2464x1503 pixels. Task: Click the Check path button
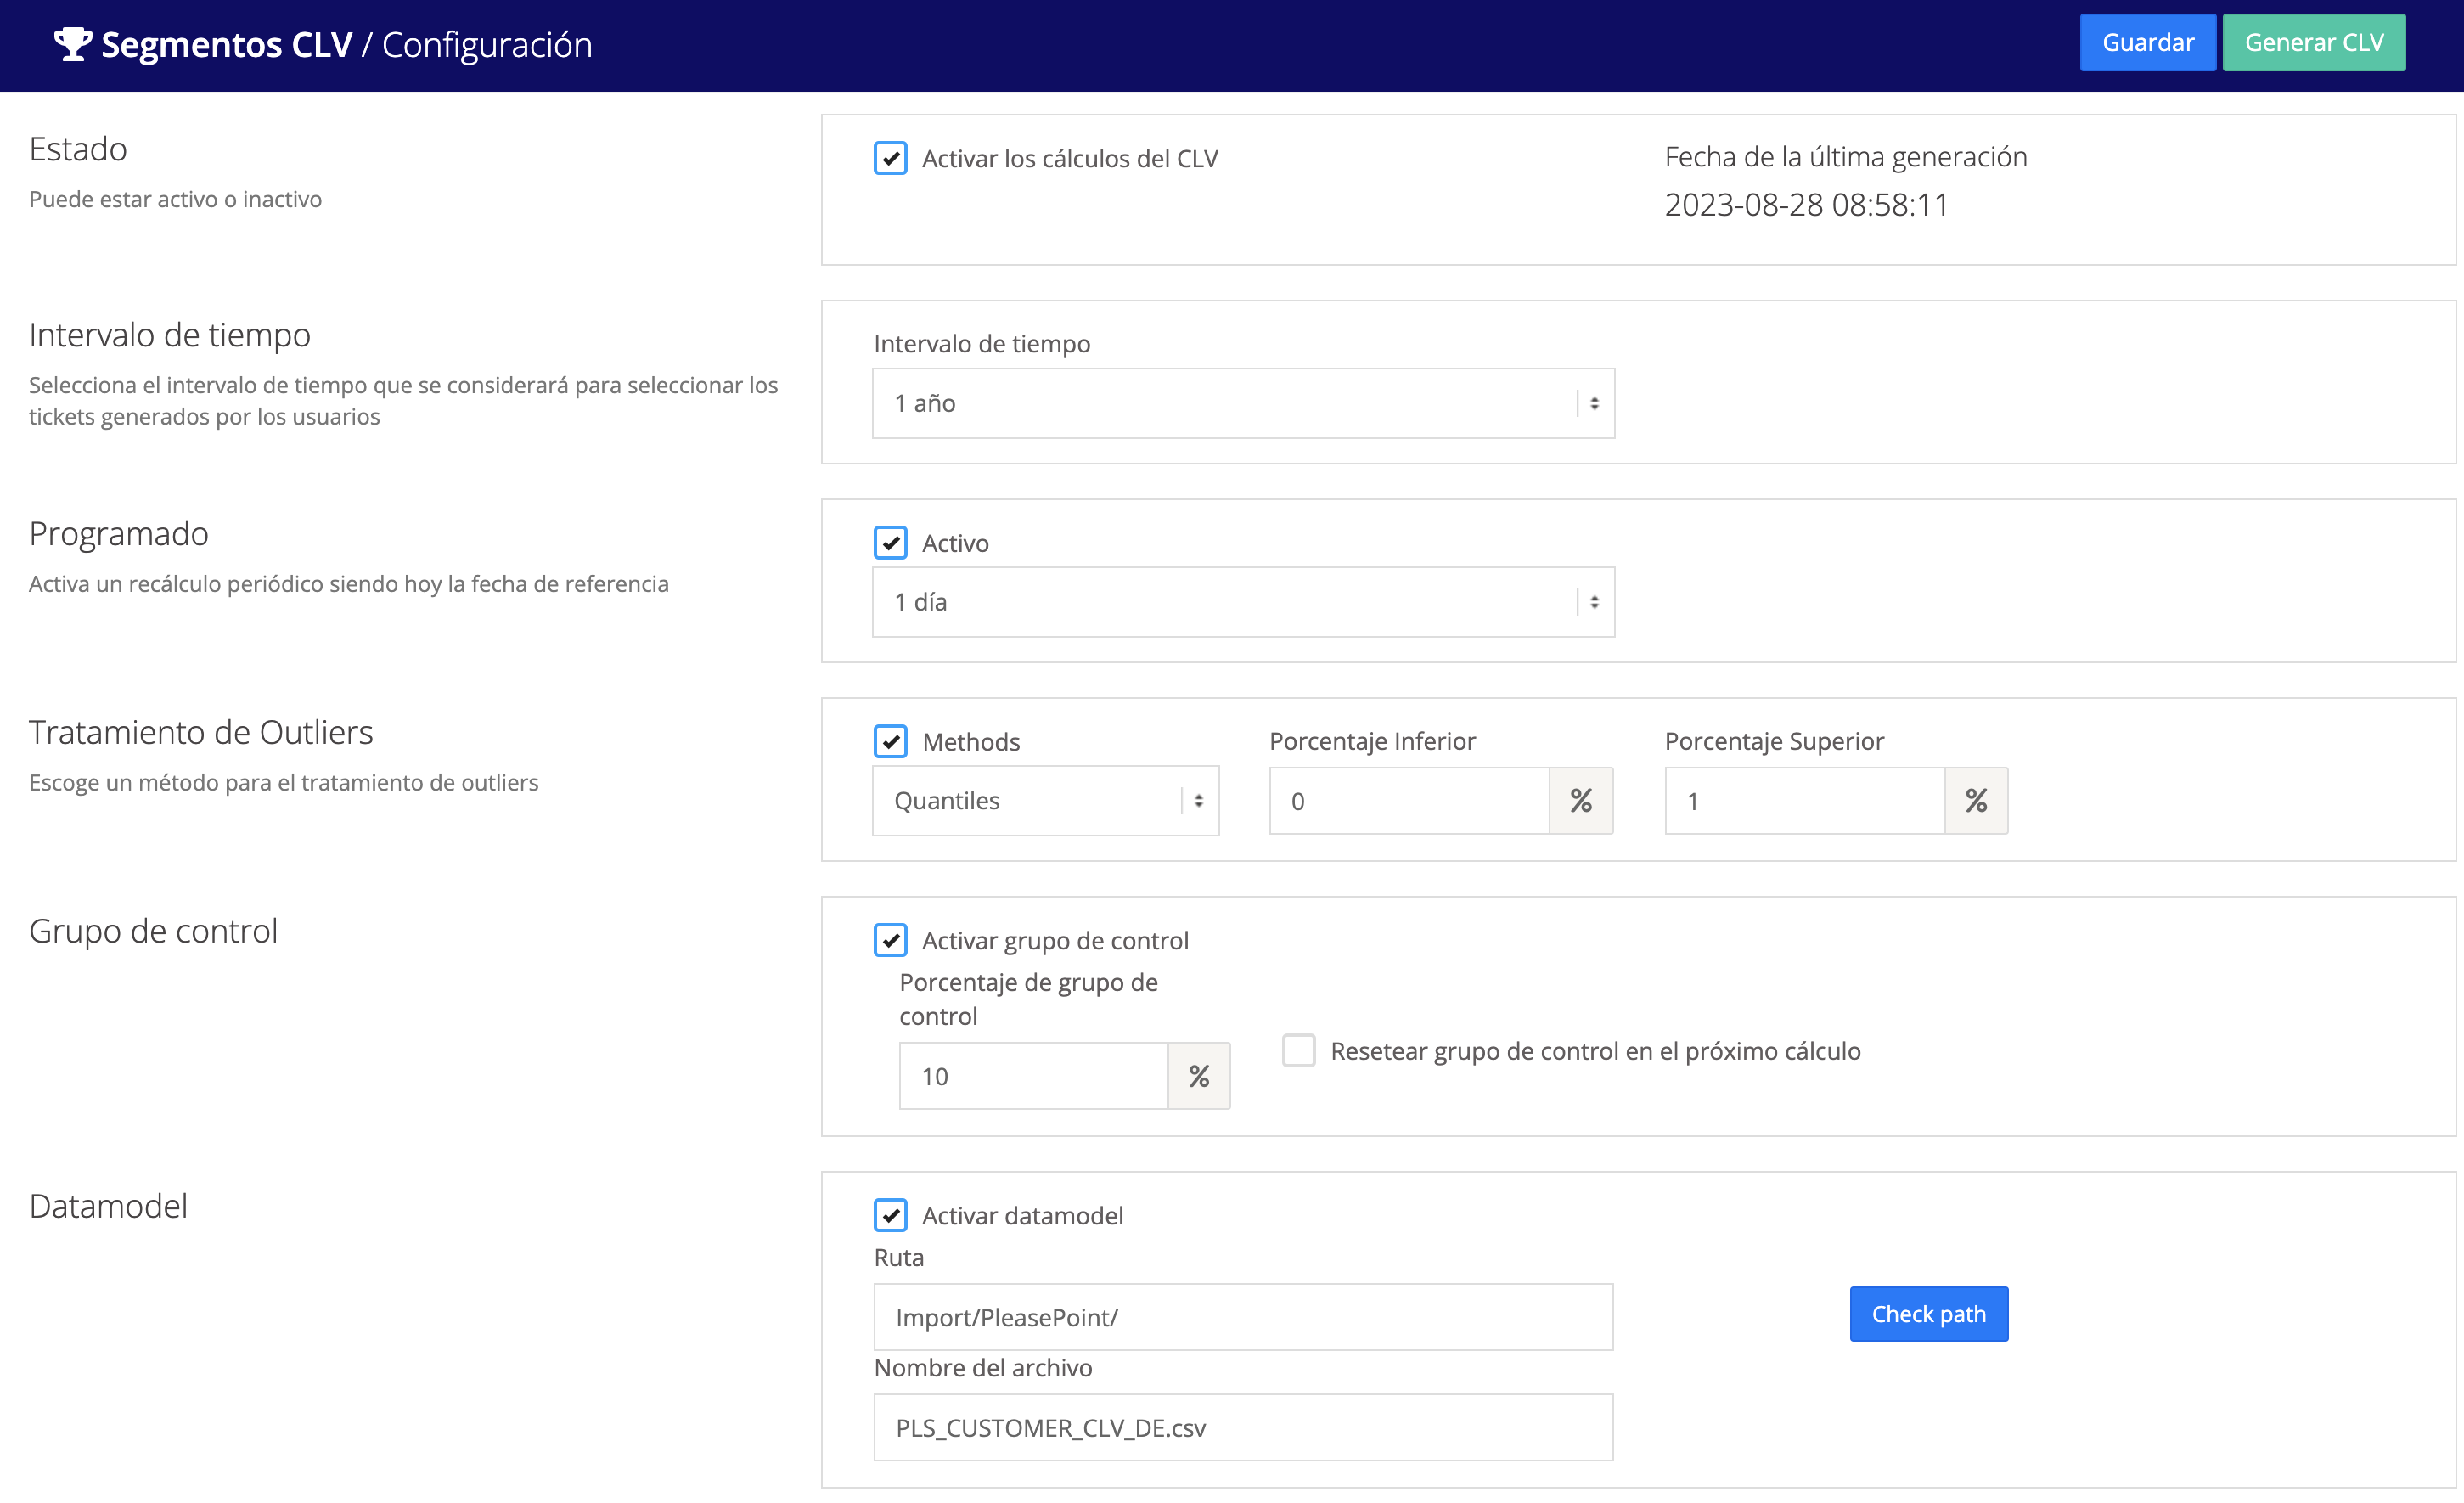1927,1314
